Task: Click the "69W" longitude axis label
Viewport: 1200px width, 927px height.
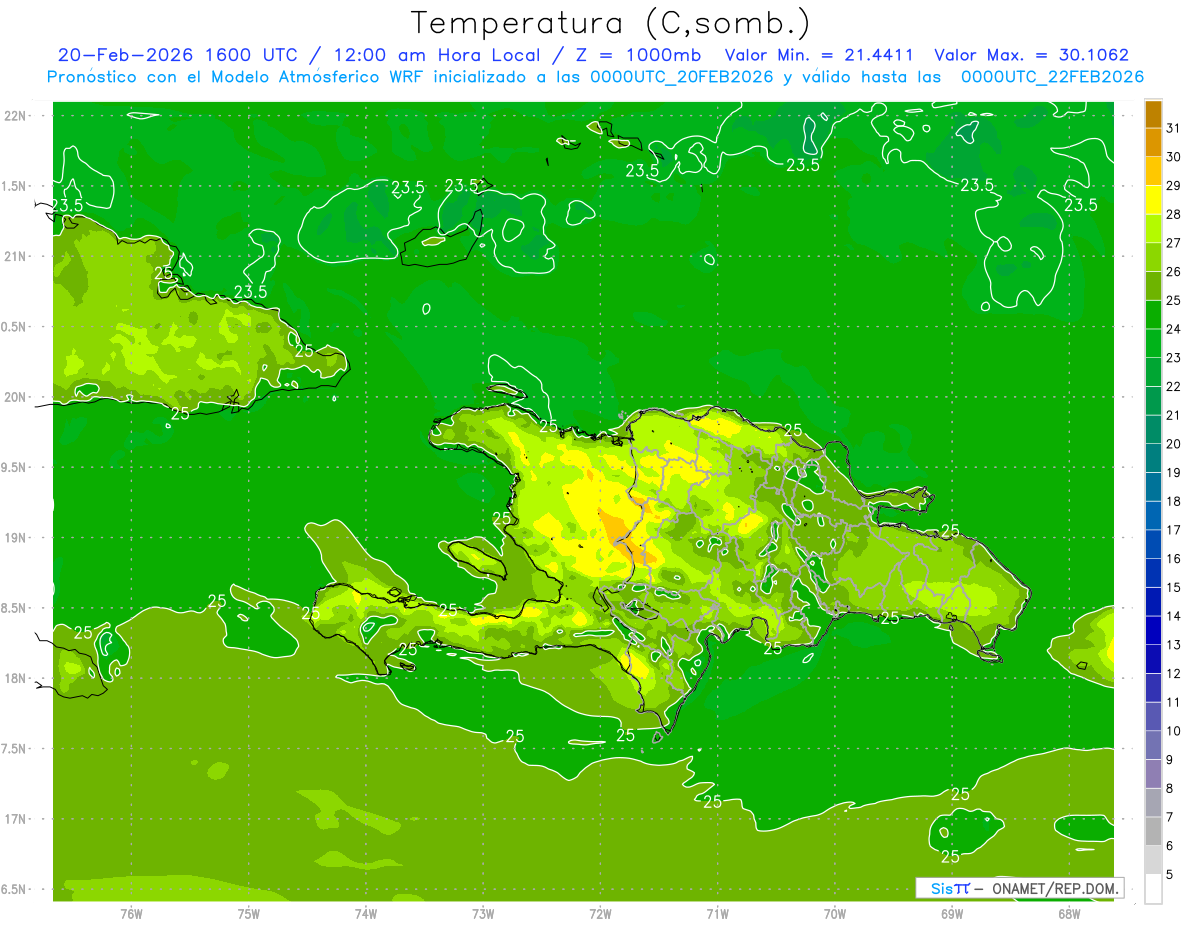Action: pos(952,914)
